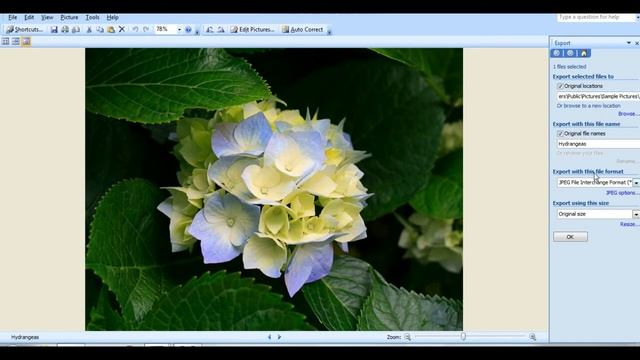
Task: Click the Cut scissors icon
Action: tap(89, 29)
